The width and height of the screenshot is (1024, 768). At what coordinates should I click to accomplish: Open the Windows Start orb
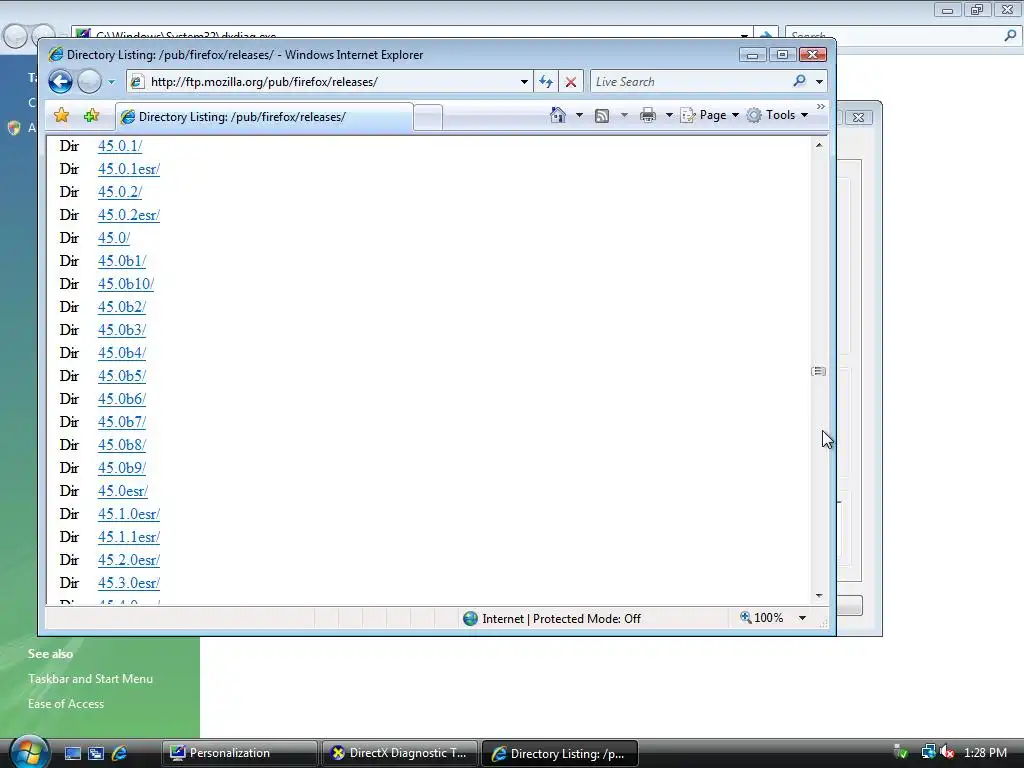pyautogui.click(x=29, y=752)
